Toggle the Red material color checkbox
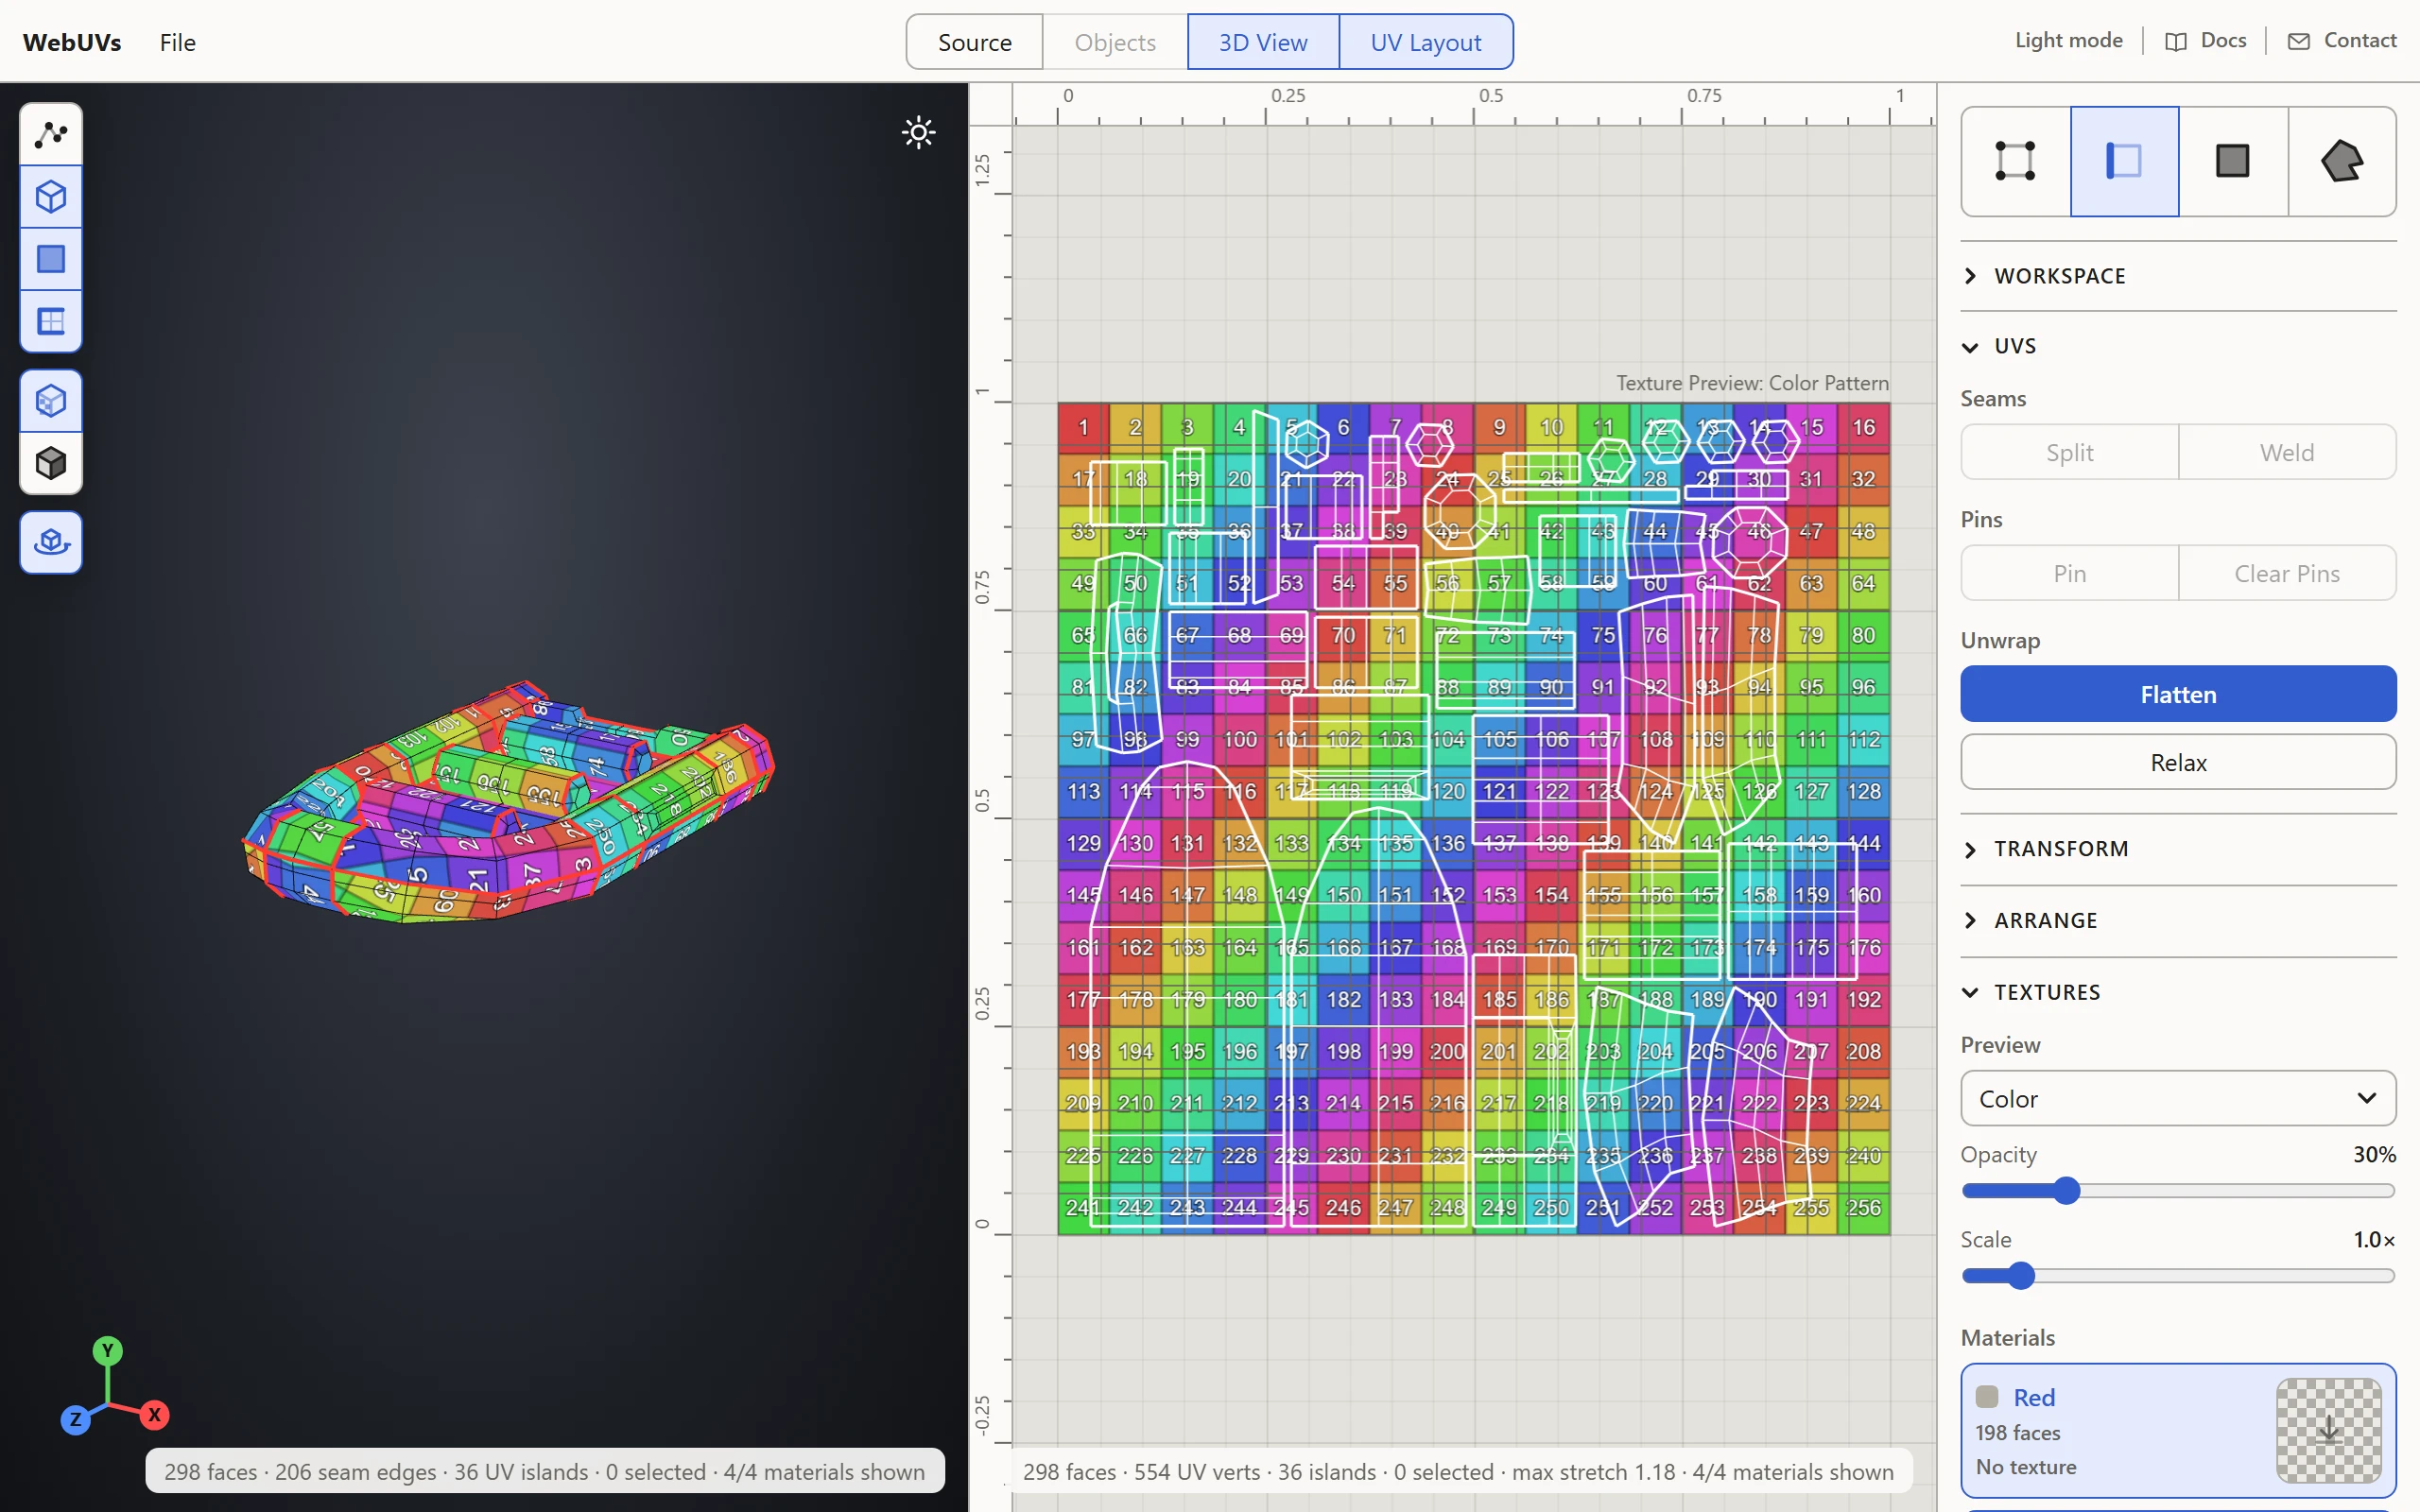2420x1512 pixels. [1987, 1397]
